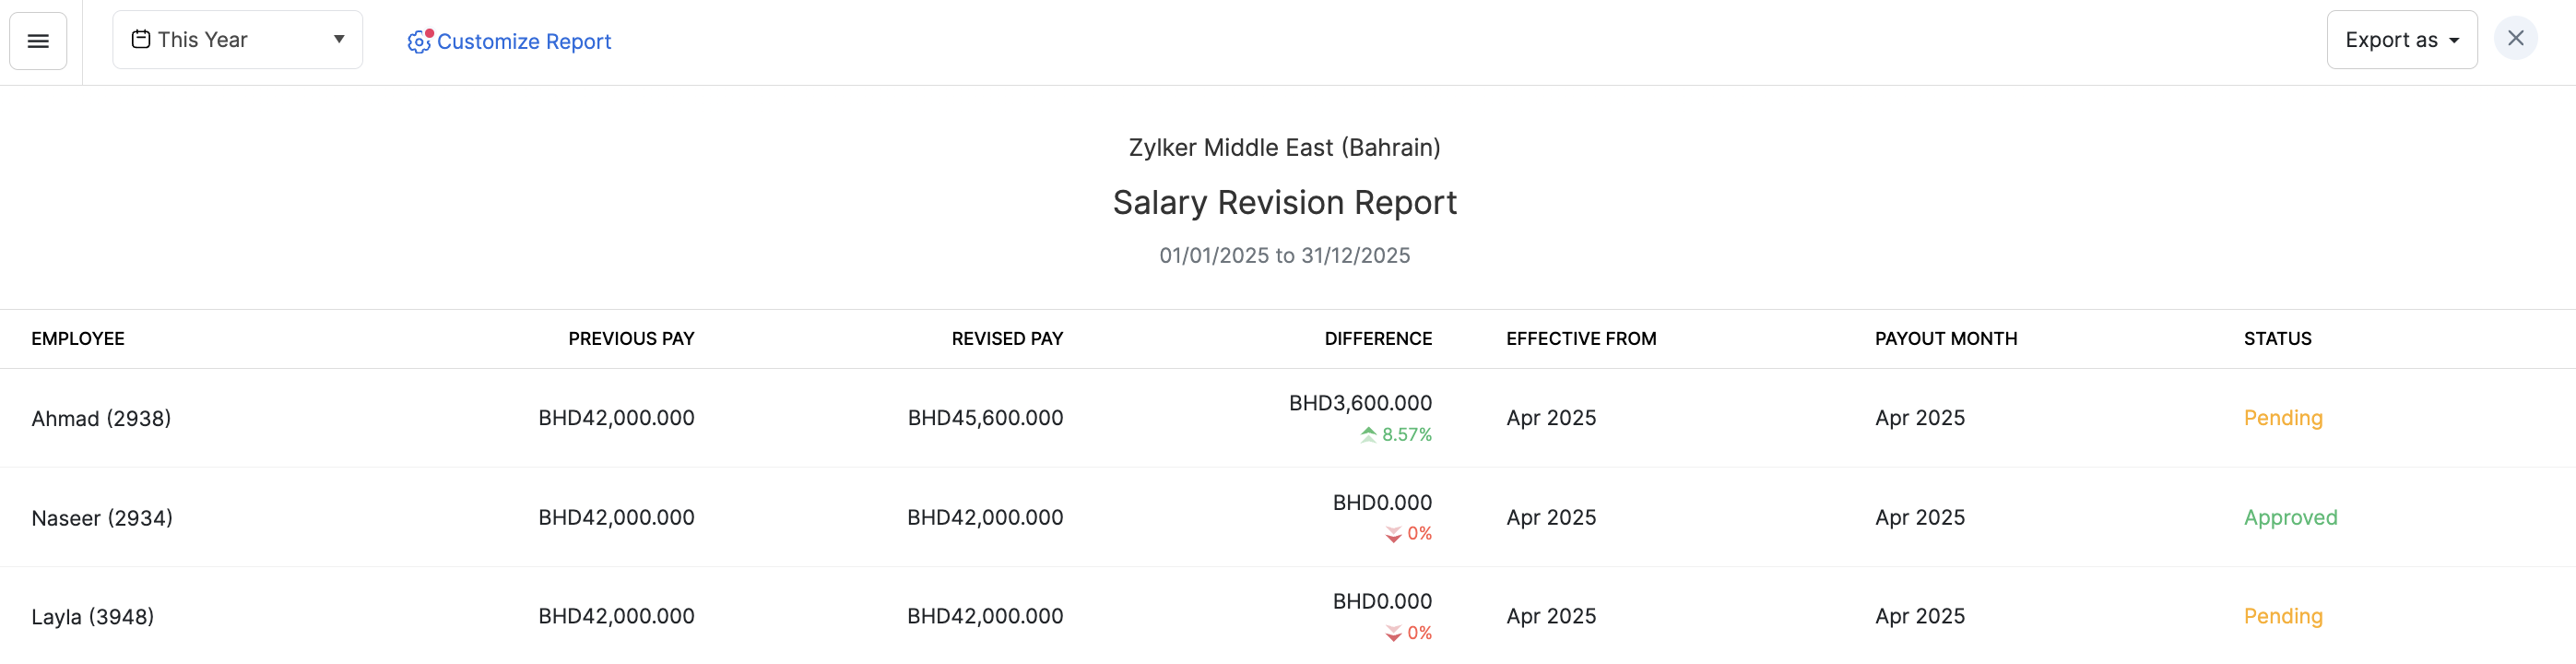Open employee Ahmad (2938) row

click(101, 419)
